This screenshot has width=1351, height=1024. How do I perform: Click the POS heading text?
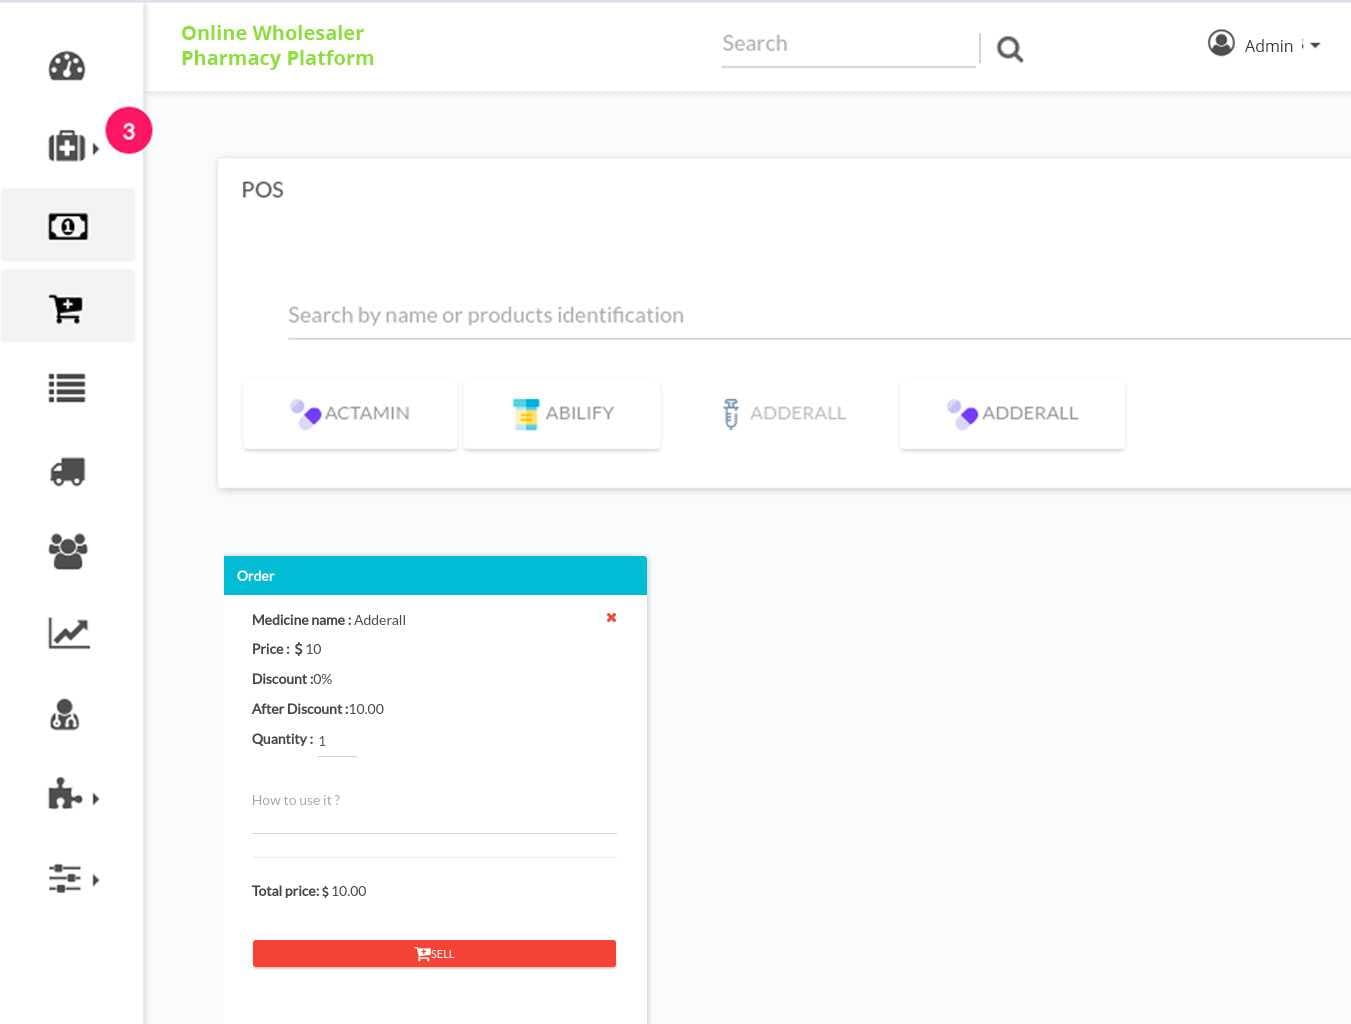tap(263, 190)
